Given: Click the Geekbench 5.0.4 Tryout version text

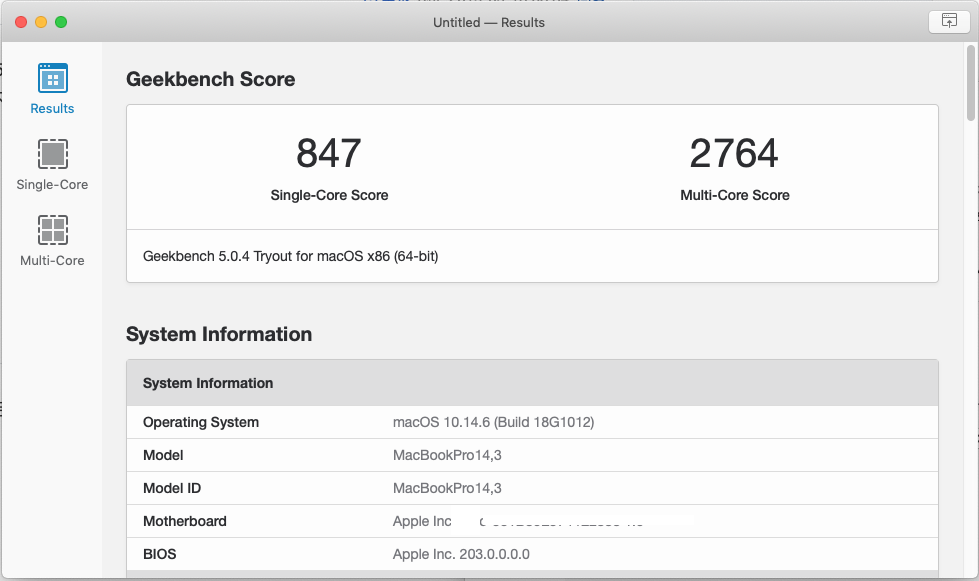Looking at the screenshot, I should coord(291,256).
